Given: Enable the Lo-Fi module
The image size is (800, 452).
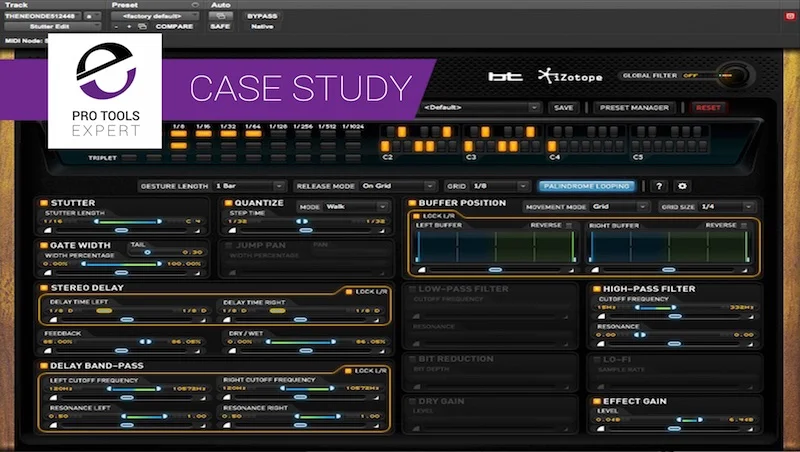Looking at the screenshot, I should [x=596, y=359].
